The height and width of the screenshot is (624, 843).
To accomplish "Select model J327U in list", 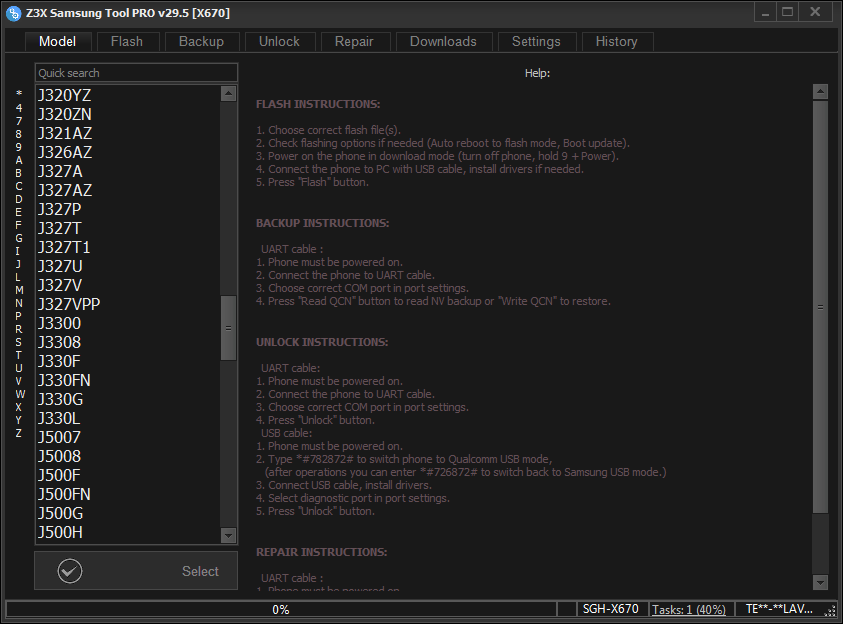I will click(x=128, y=267).
